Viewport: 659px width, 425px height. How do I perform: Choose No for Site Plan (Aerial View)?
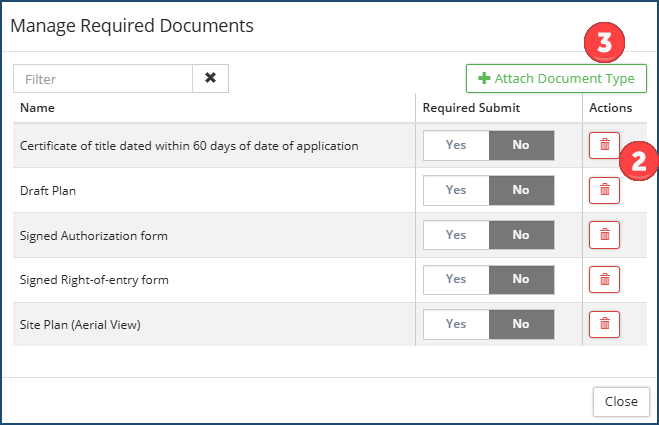click(521, 324)
